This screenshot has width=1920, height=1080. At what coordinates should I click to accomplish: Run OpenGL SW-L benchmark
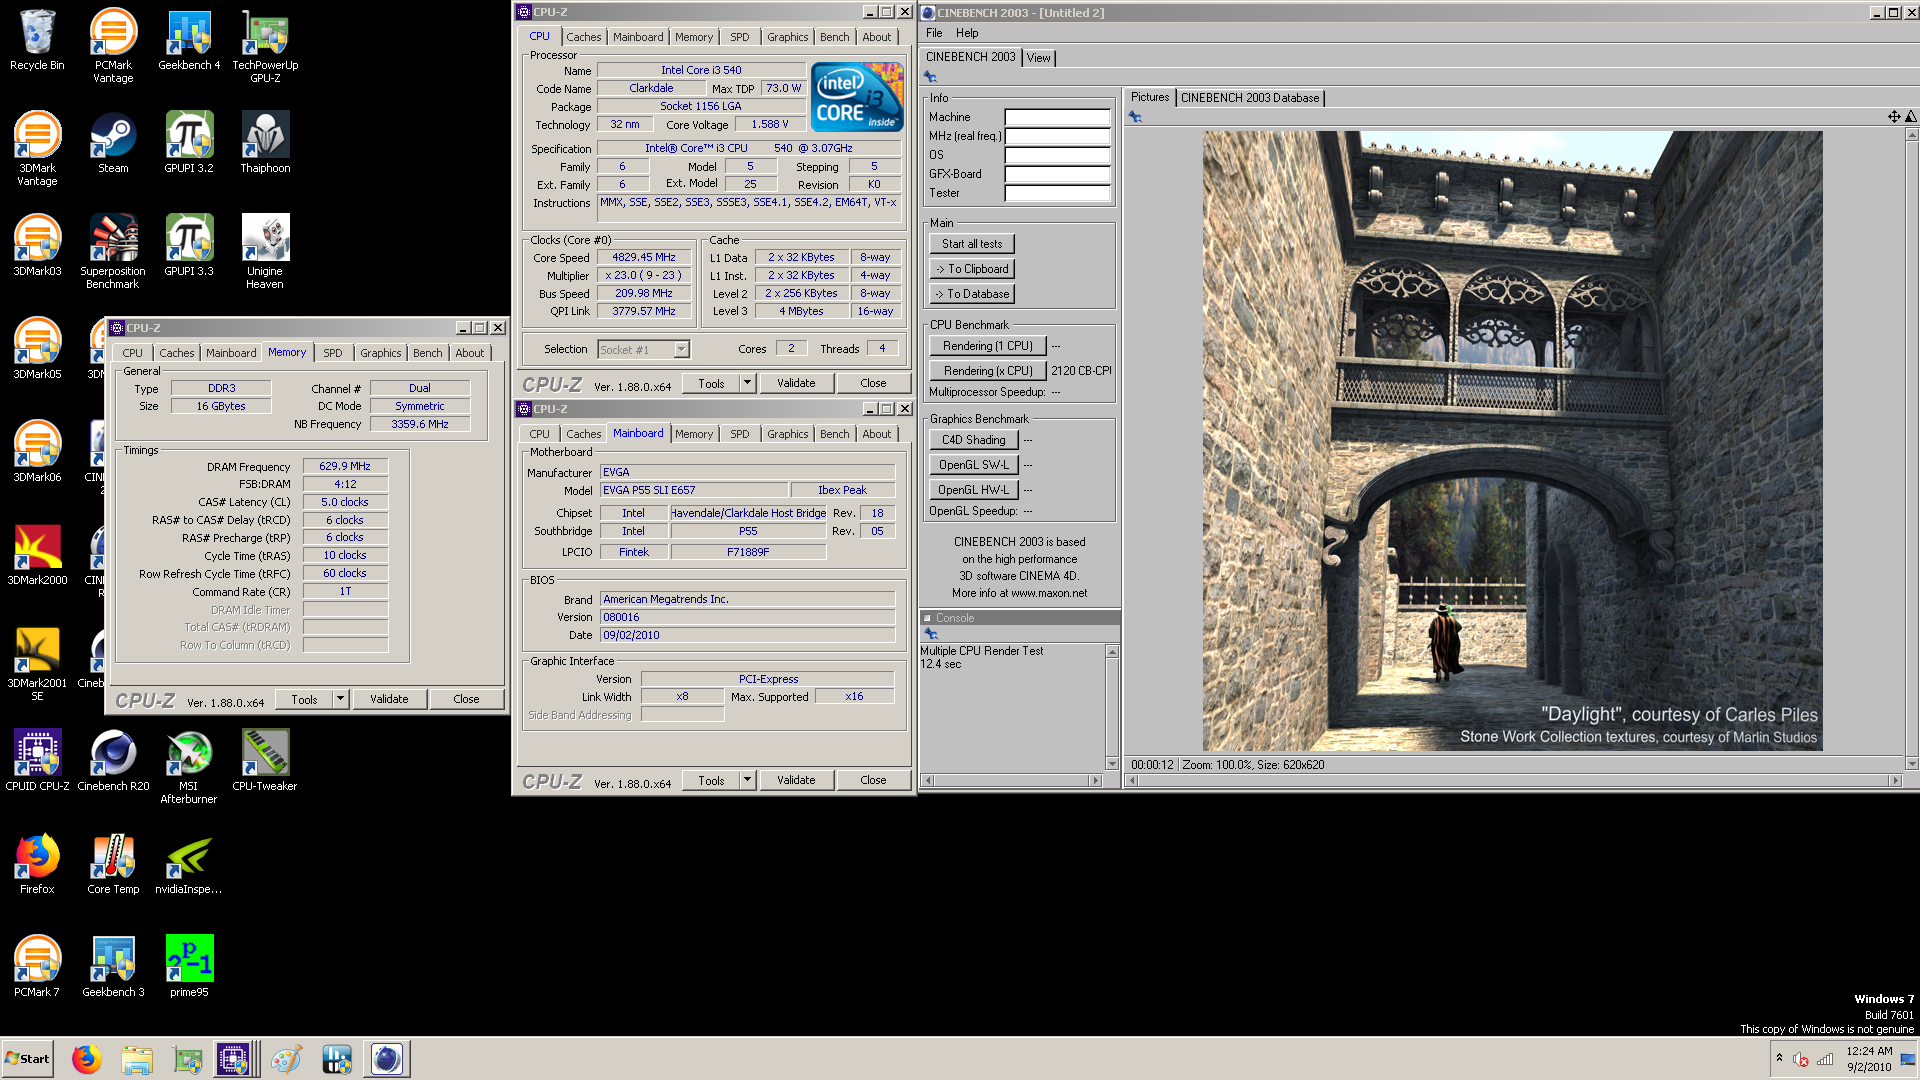click(x=974, y=465)
